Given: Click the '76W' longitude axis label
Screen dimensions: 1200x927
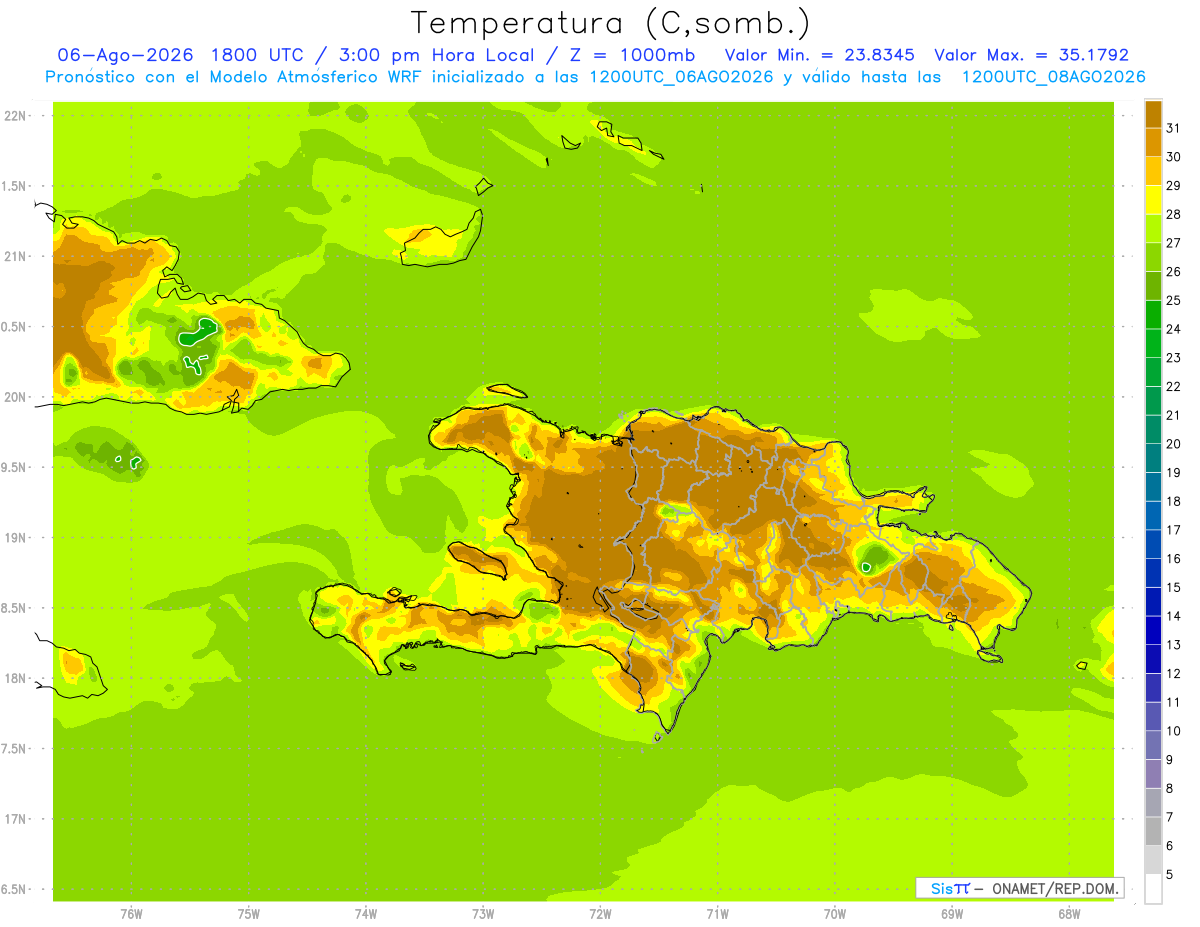Looking at the screenshot, I should [131, 914].
